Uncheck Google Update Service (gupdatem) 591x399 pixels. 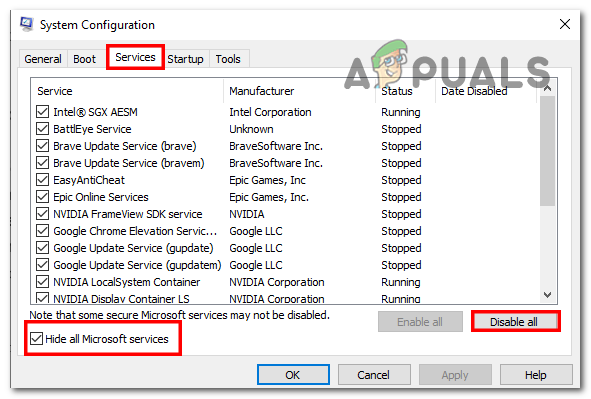43,265
